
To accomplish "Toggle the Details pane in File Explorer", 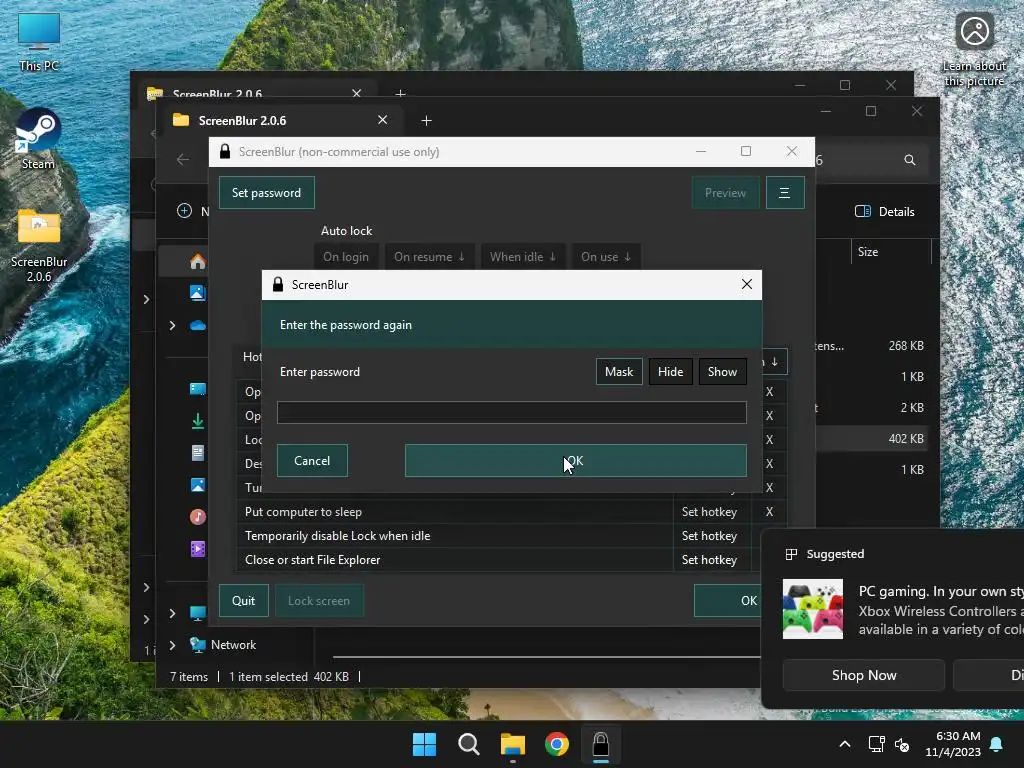I will click(x=885, y=212).
